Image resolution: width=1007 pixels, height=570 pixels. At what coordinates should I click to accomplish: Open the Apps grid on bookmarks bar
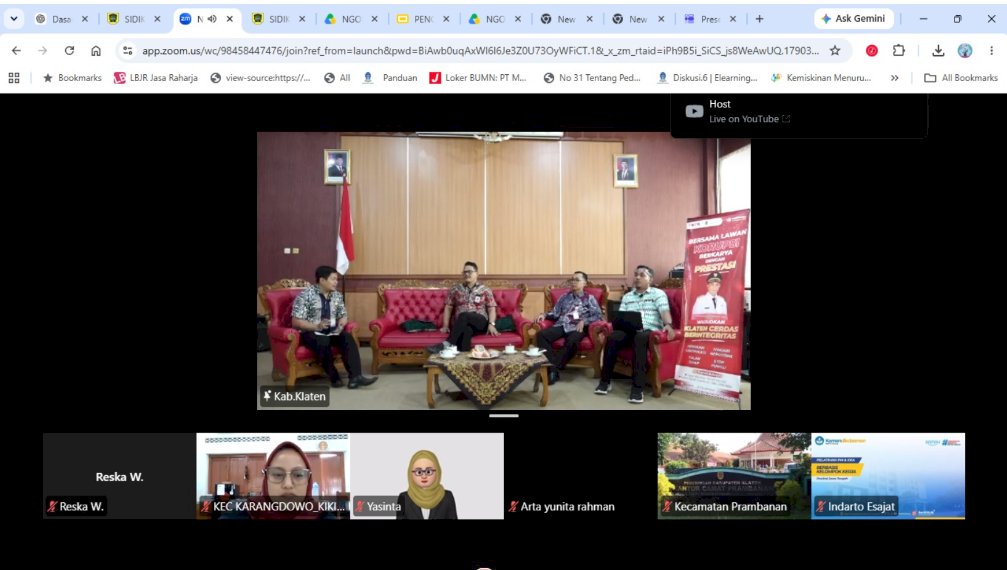[13, 78]
